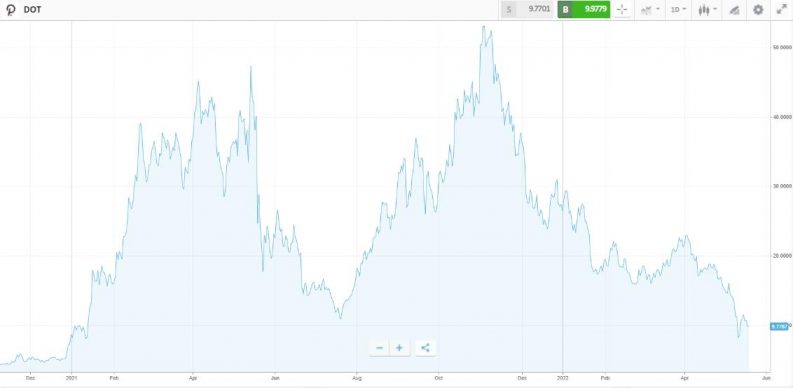Viewport: 793px width, 388px height.
Task: Click the Aug label on time axis
Action: (x=357, y=377)
